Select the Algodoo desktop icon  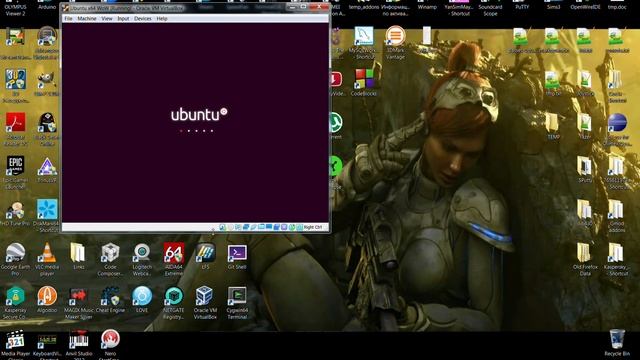tap(47, 296)
